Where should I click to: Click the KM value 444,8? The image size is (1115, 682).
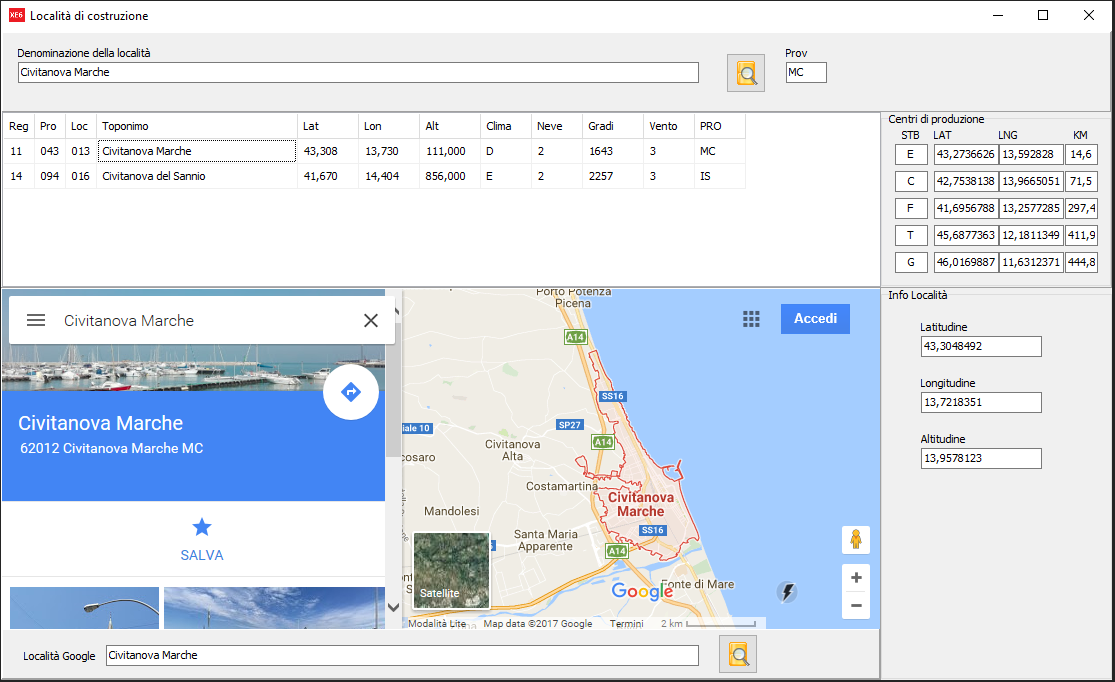tap(1081, 262)
